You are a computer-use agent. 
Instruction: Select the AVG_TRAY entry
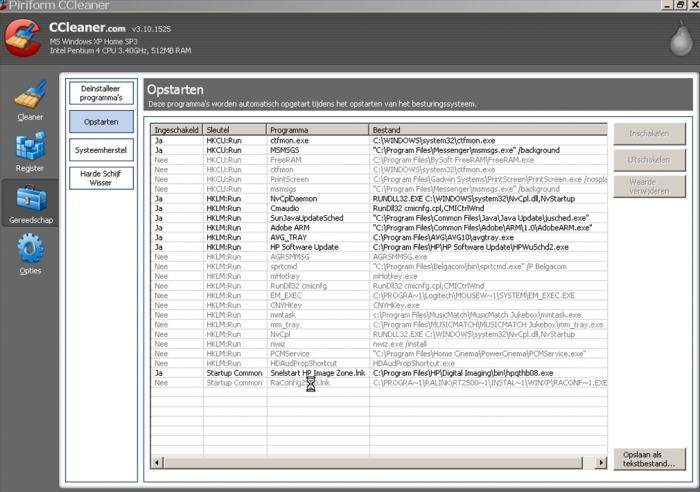(379, 238)
